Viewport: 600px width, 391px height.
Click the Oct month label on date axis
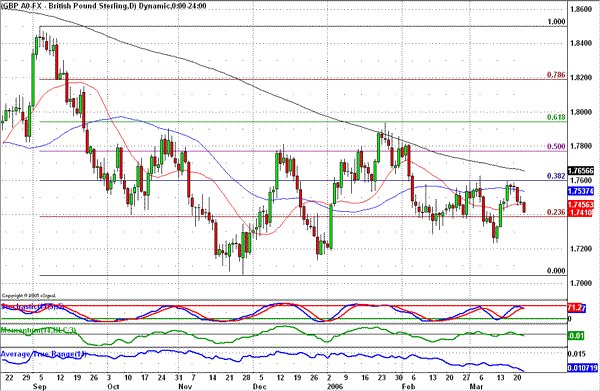click(x=113, y=386)
